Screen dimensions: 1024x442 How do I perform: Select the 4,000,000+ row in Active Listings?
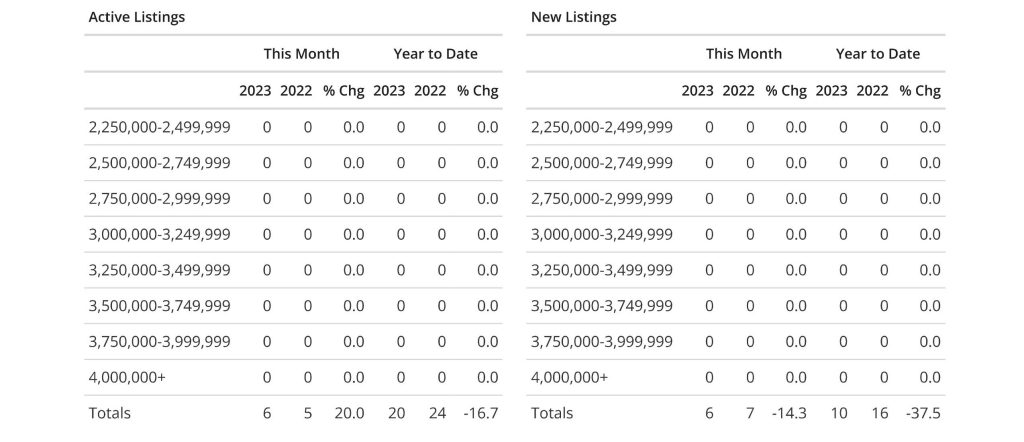(x=127, y=377)
